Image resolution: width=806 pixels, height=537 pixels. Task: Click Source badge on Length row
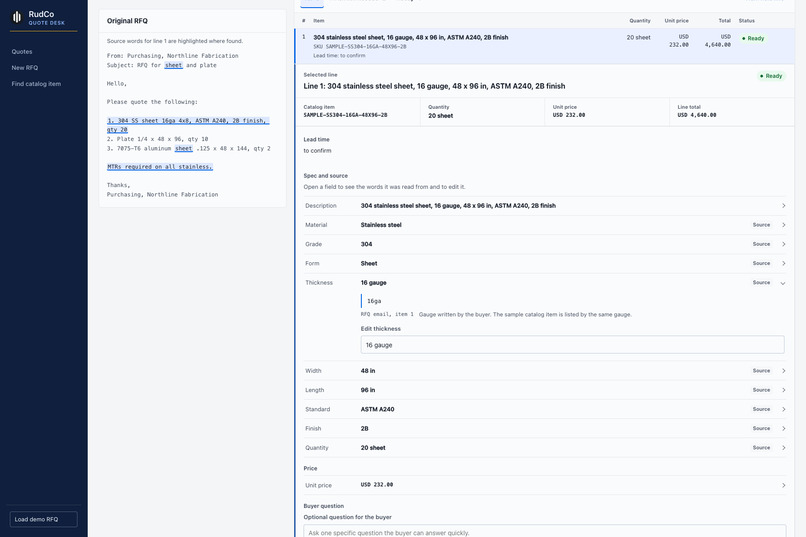click(761, 390)
